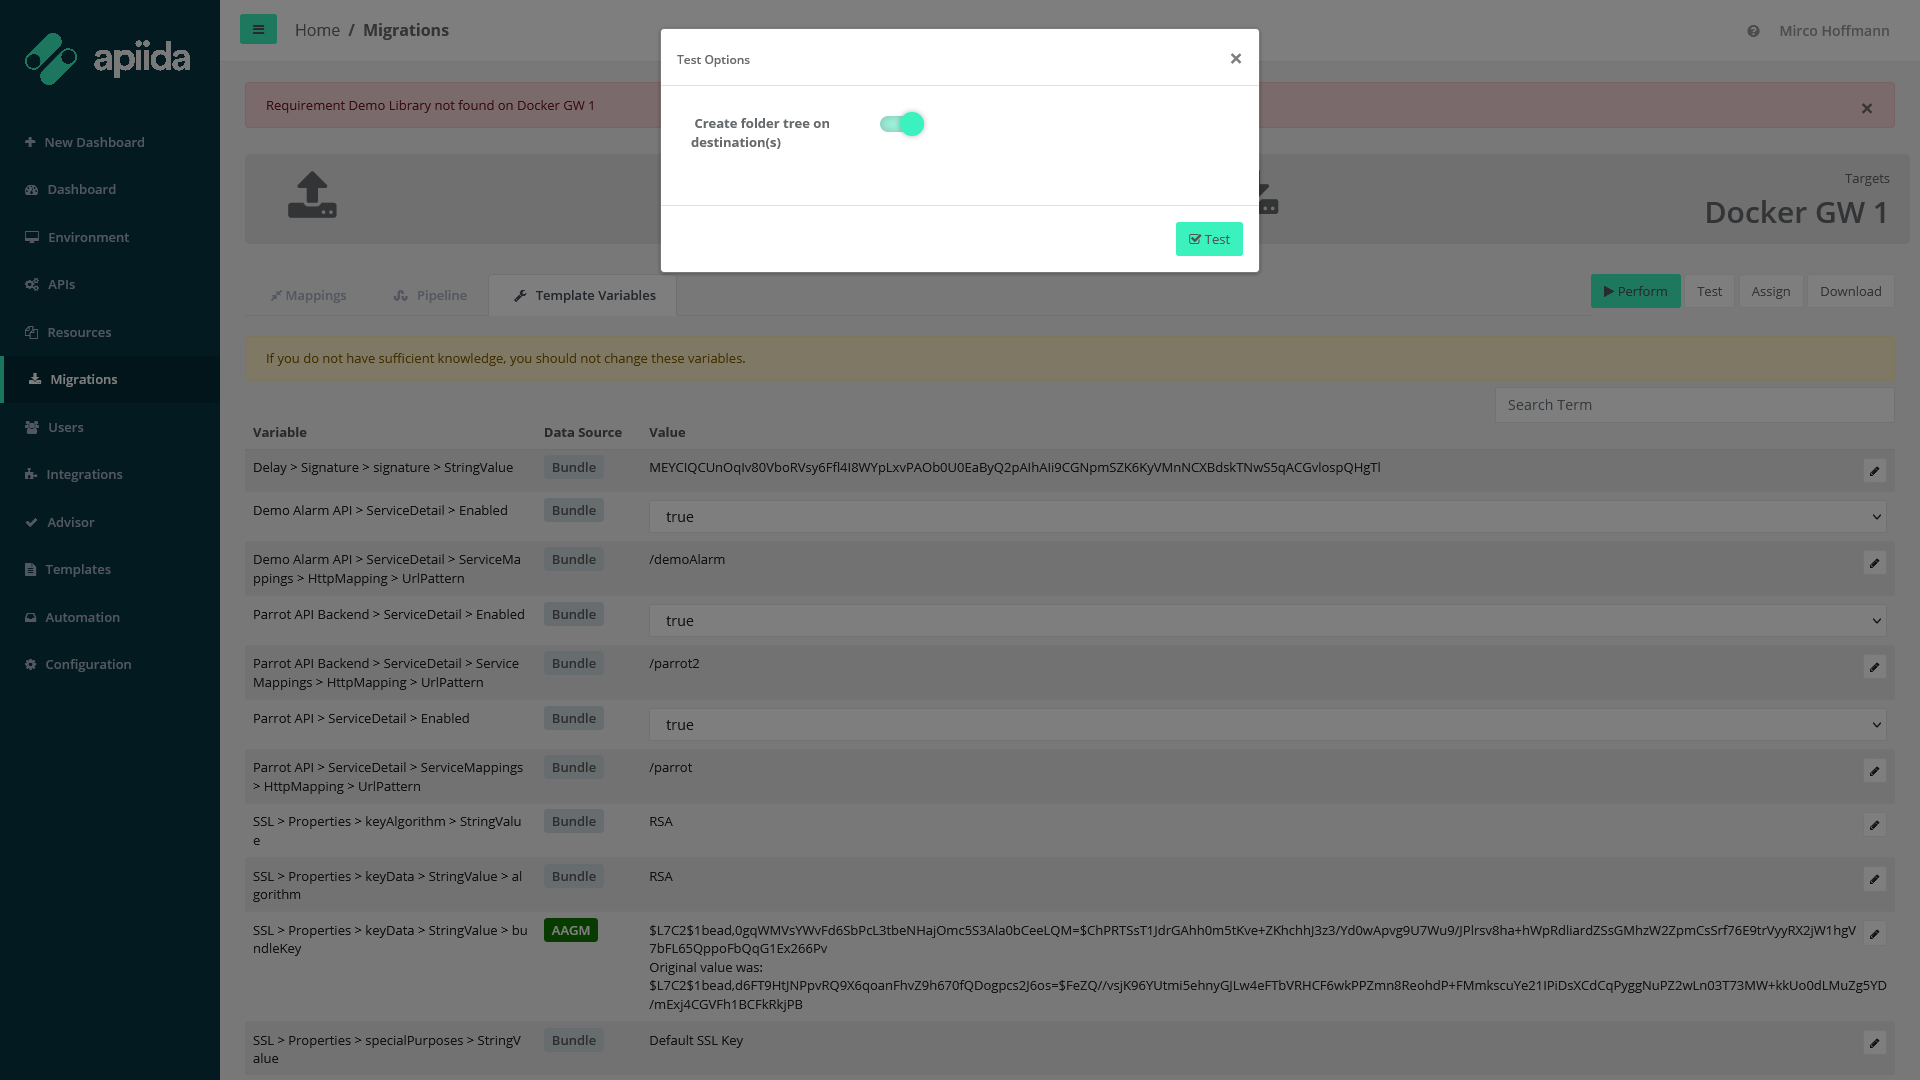Edit the /parrot2 UrlPattern value
Screen dimensions: 1920x1080
[x=1874, y=667]
